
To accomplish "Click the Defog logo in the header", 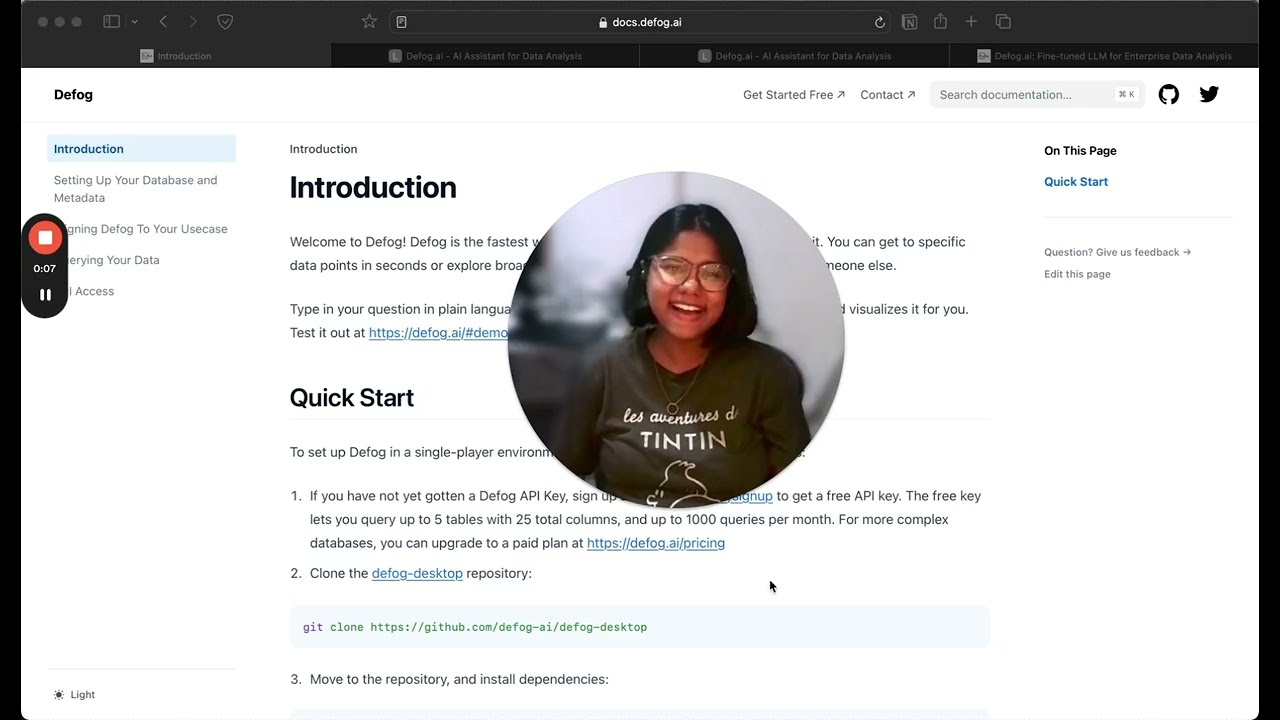I will pyautogui.click(x=73, y=95).
